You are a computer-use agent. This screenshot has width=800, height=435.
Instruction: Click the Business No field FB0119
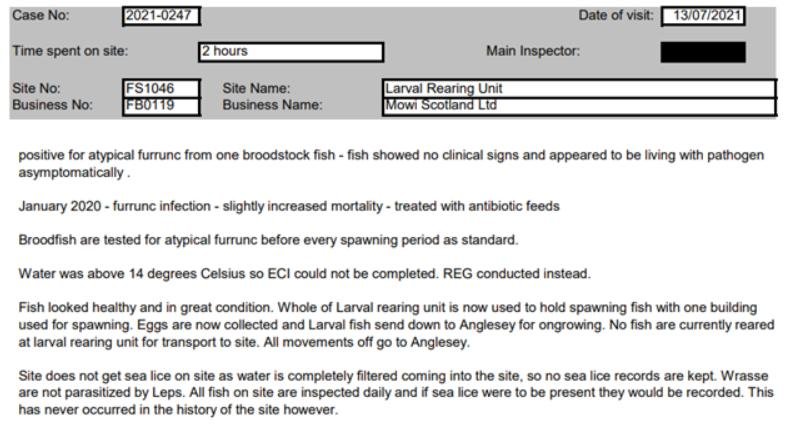161,105
